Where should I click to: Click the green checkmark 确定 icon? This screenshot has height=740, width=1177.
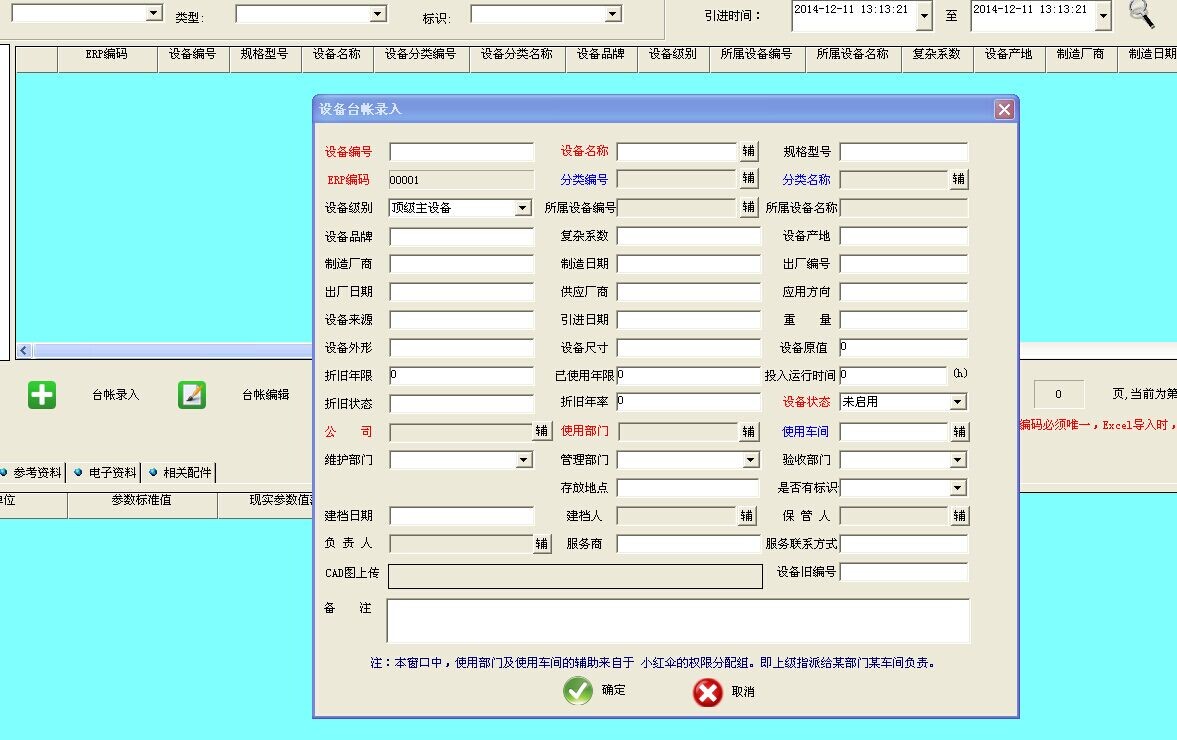(578, 690)
